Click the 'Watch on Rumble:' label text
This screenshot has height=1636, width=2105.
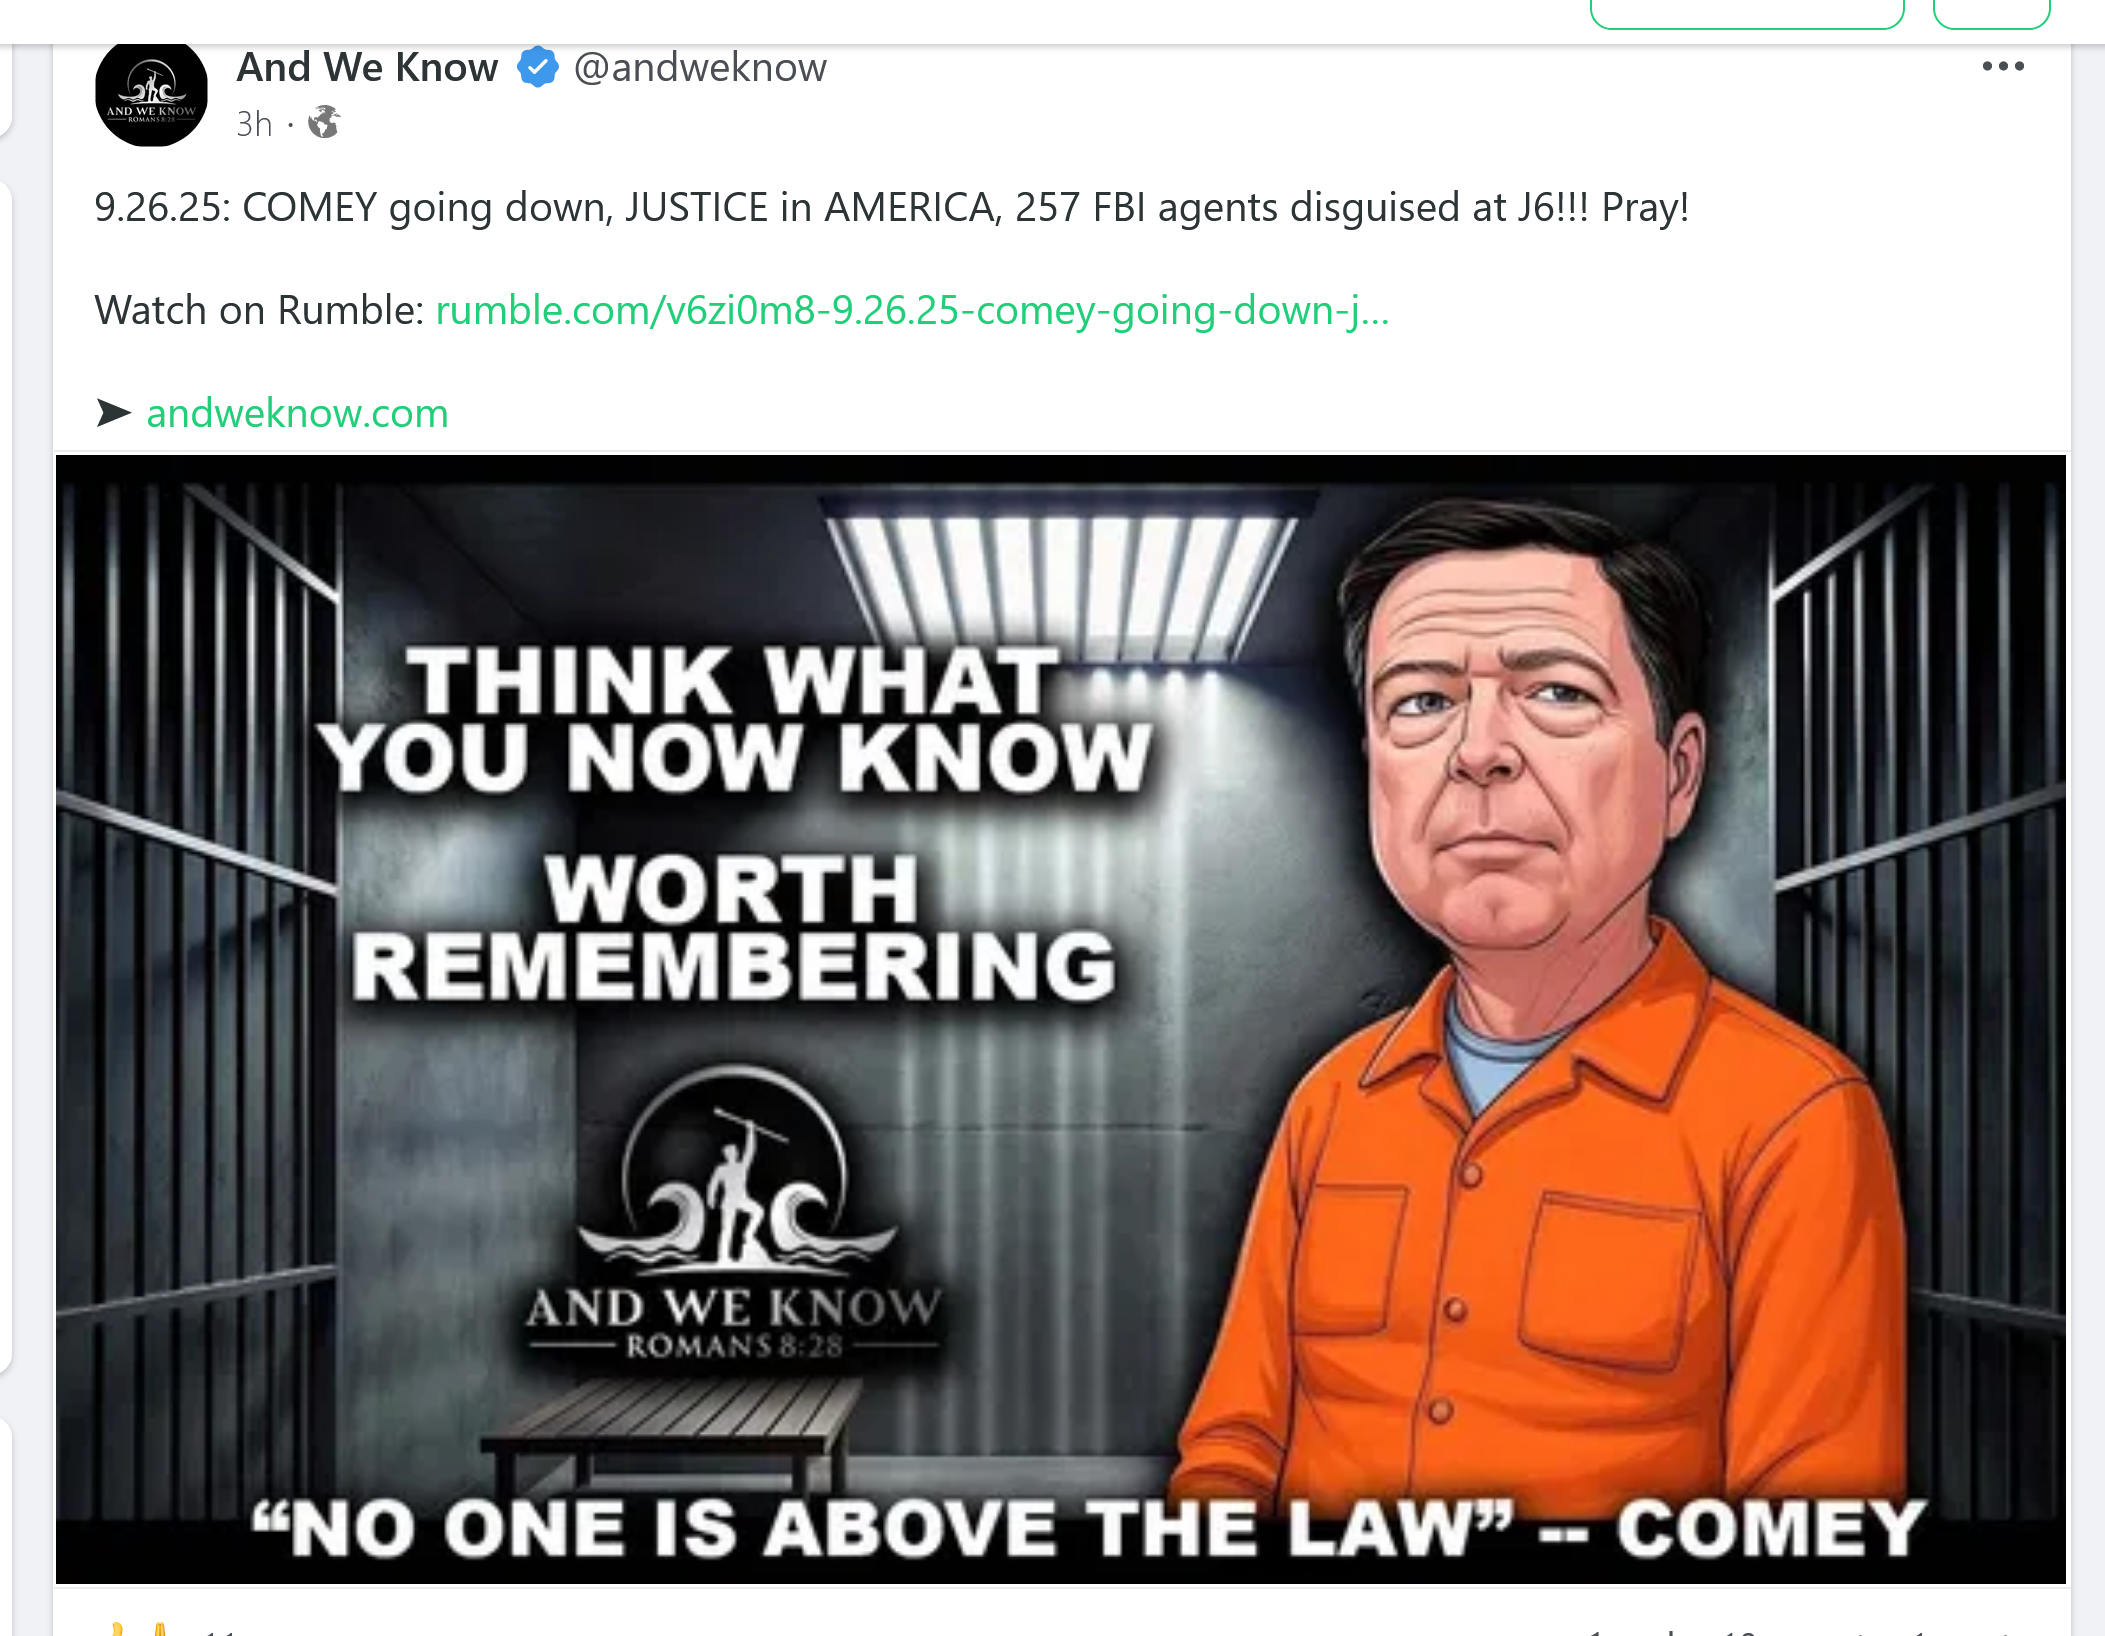260,310
